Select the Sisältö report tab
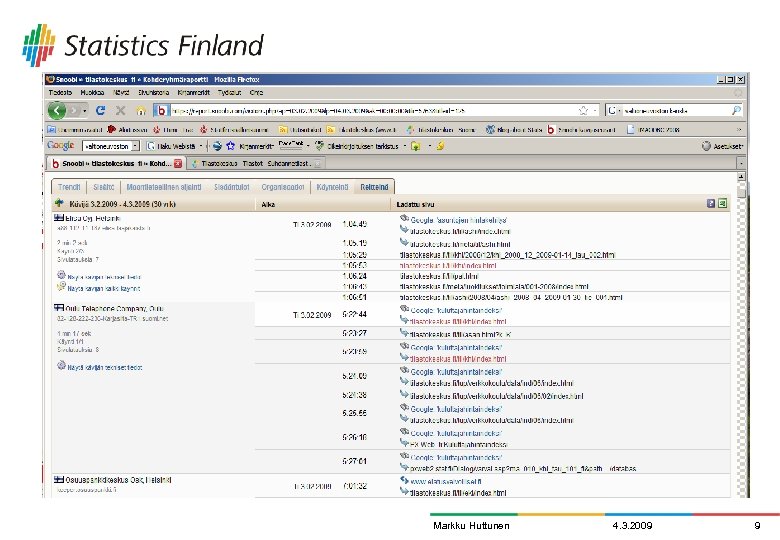 coord(103,187)
